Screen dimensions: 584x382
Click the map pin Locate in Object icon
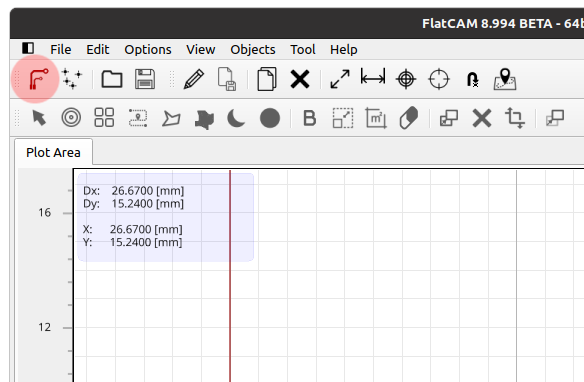tap(505, 79)
